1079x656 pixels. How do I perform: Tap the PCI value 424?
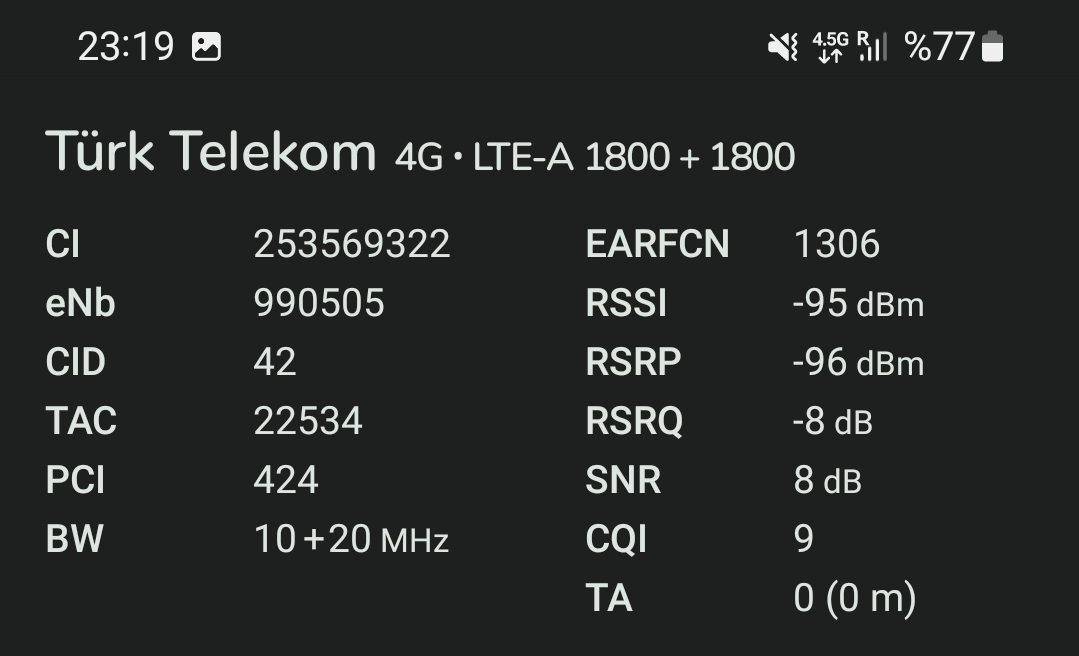point(286,480)
